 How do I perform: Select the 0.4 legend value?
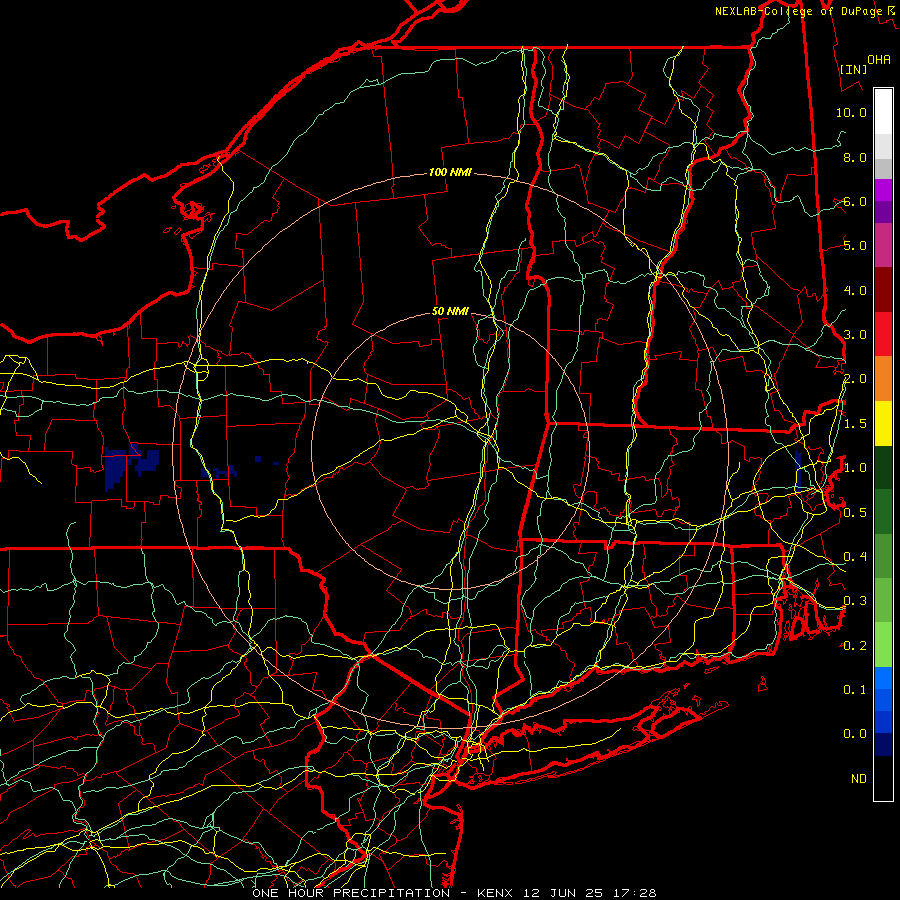point(855,556)
